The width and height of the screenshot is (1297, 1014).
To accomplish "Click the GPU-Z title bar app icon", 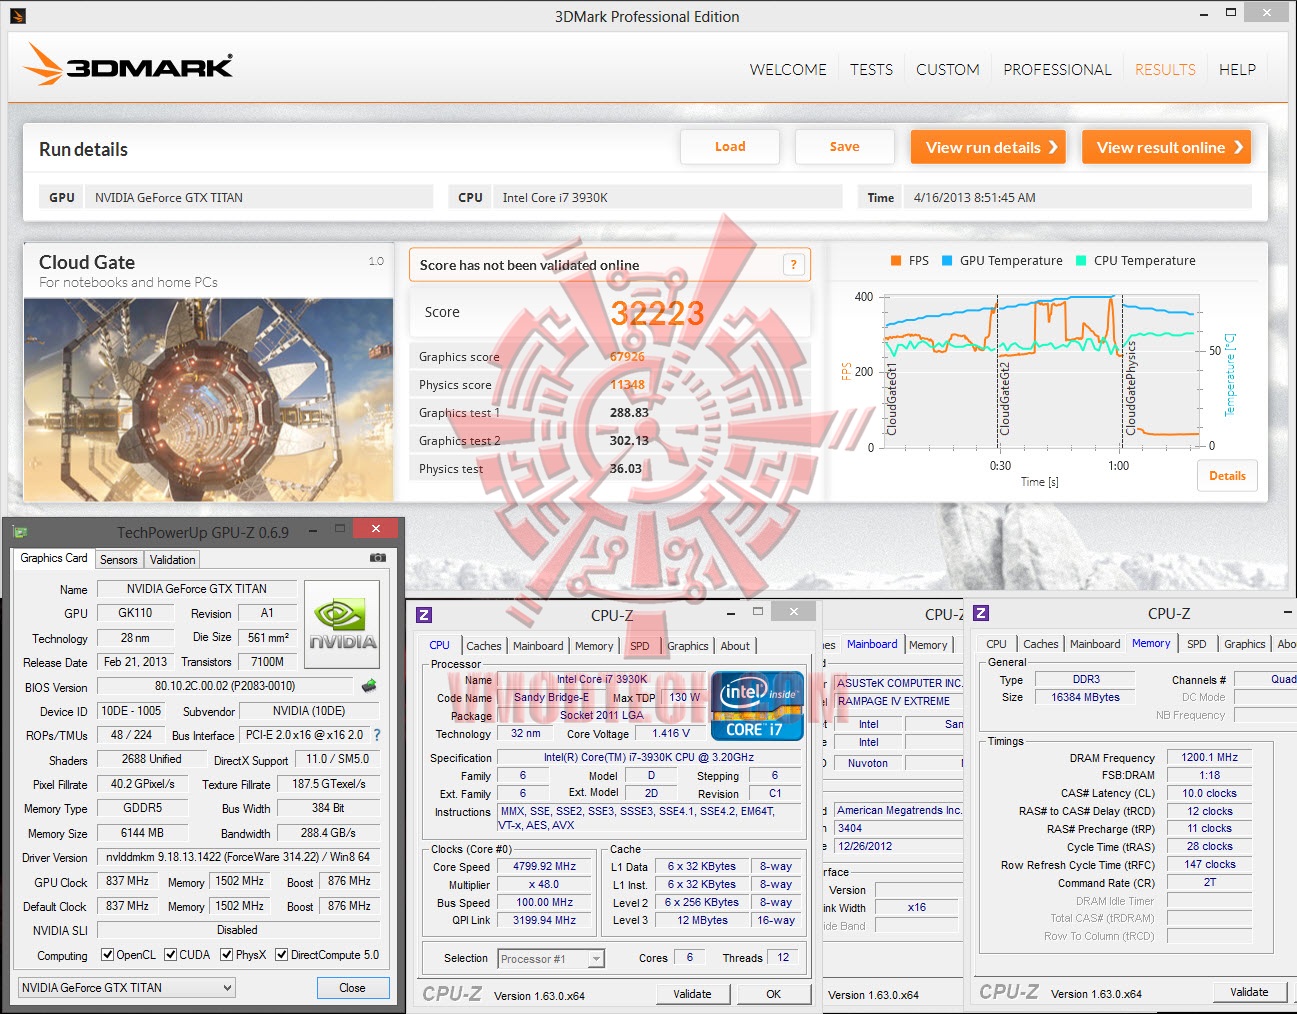I will 20,532.
